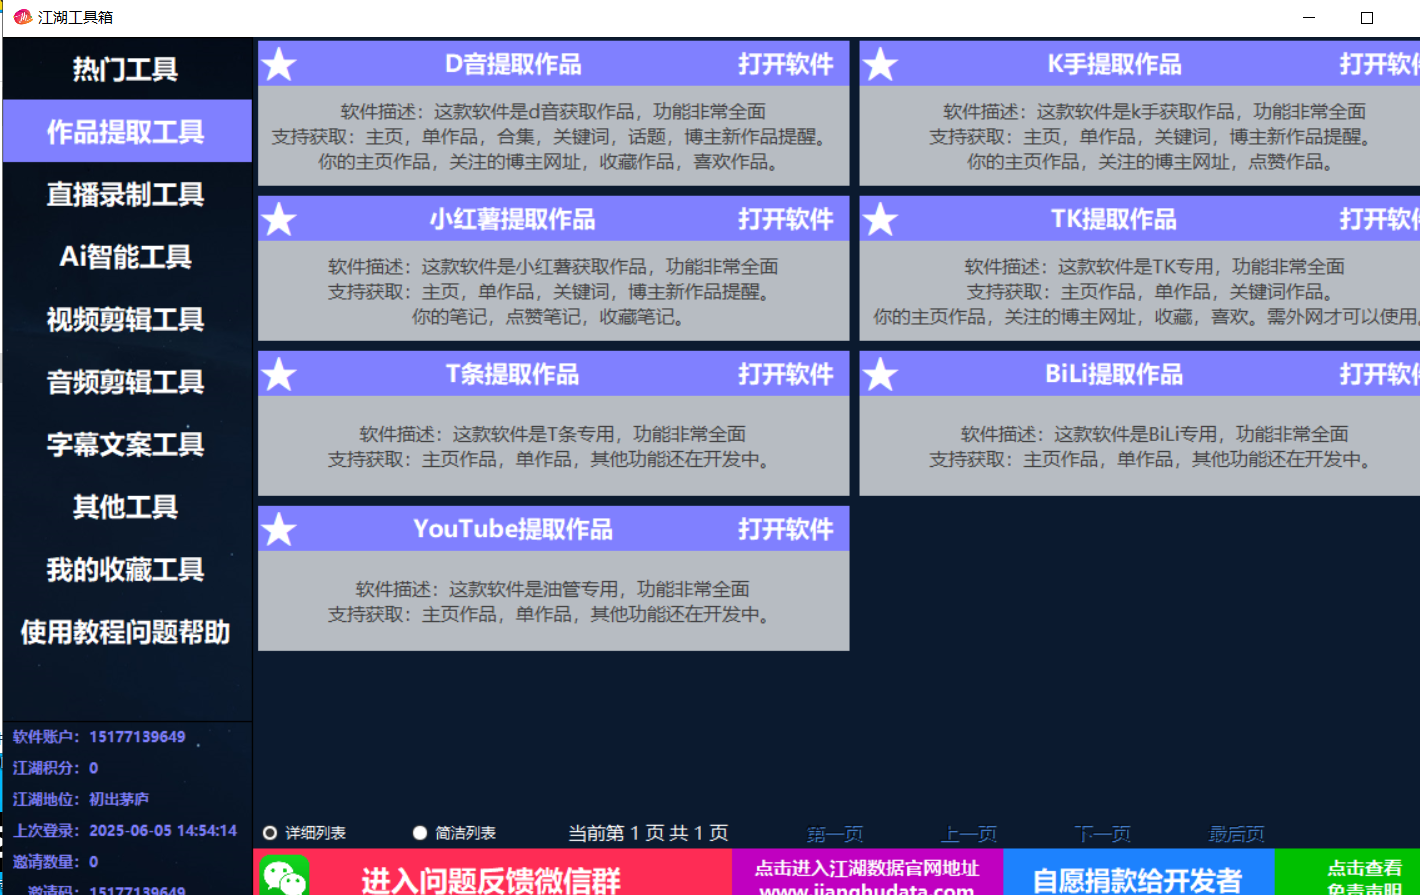Open the 热门工具 category
The height and width of the screenshot is (895, 1420).
126,69
